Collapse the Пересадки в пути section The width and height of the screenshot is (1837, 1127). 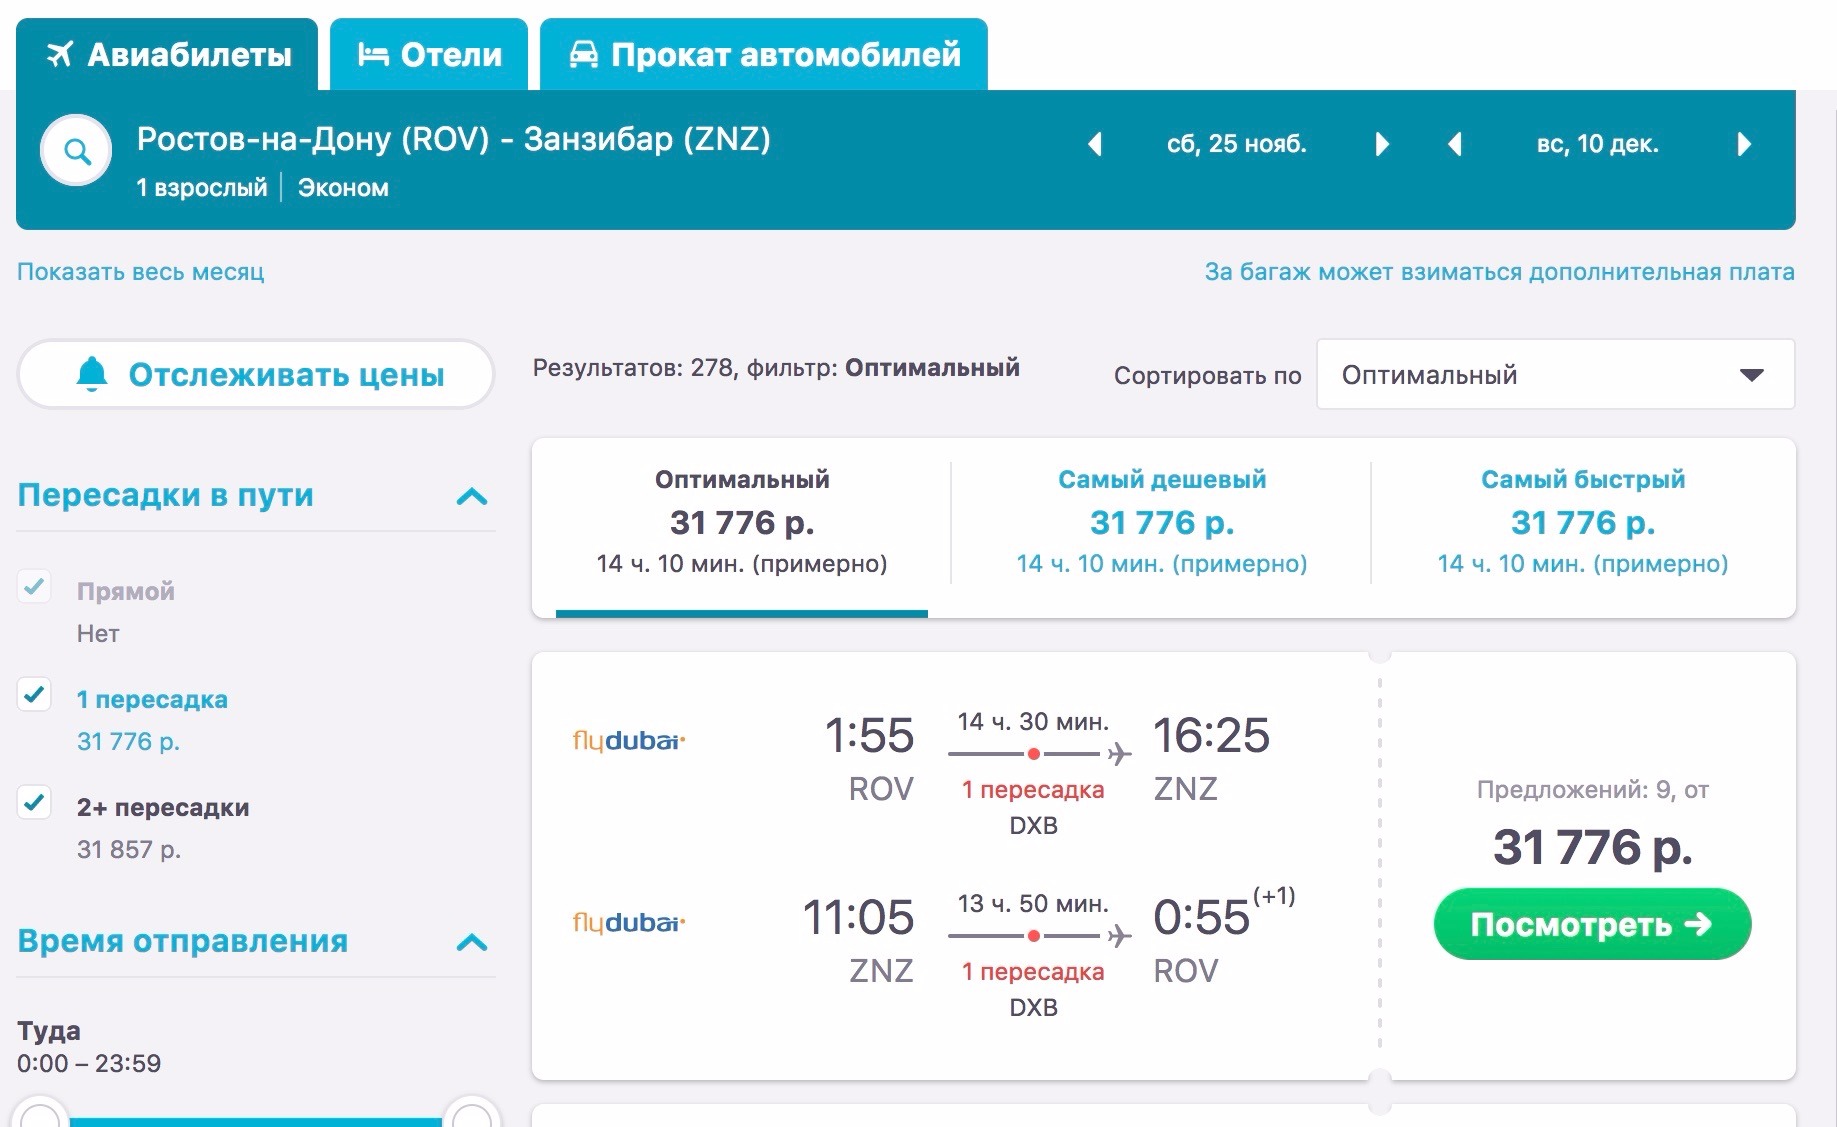(472, 496)
